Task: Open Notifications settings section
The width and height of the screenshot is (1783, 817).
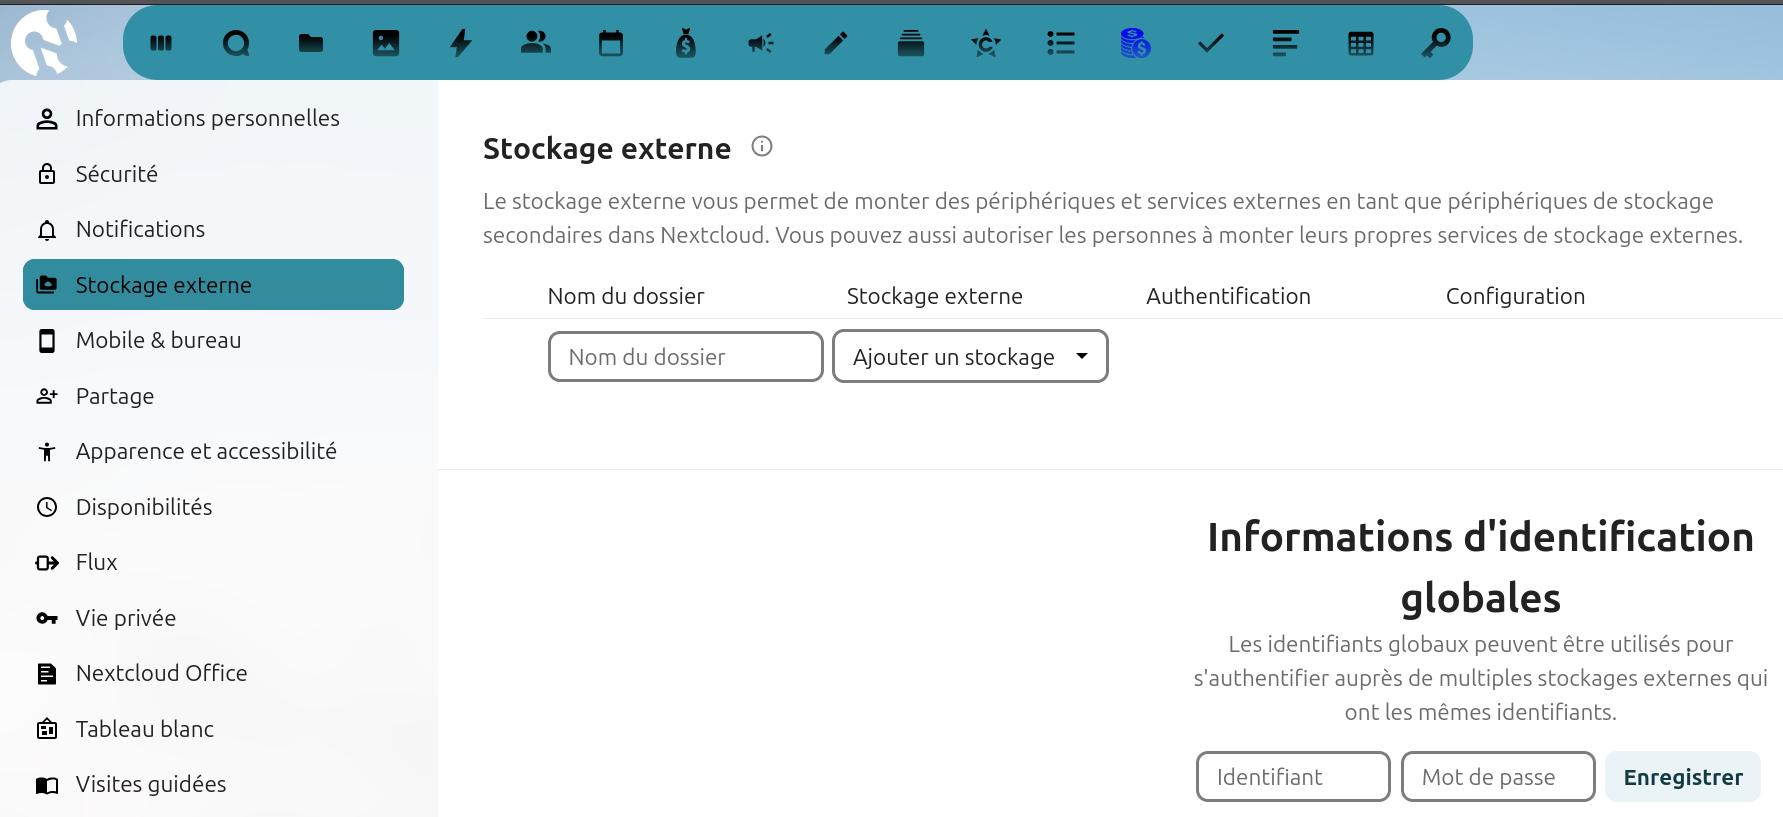Action: point(213,229)
